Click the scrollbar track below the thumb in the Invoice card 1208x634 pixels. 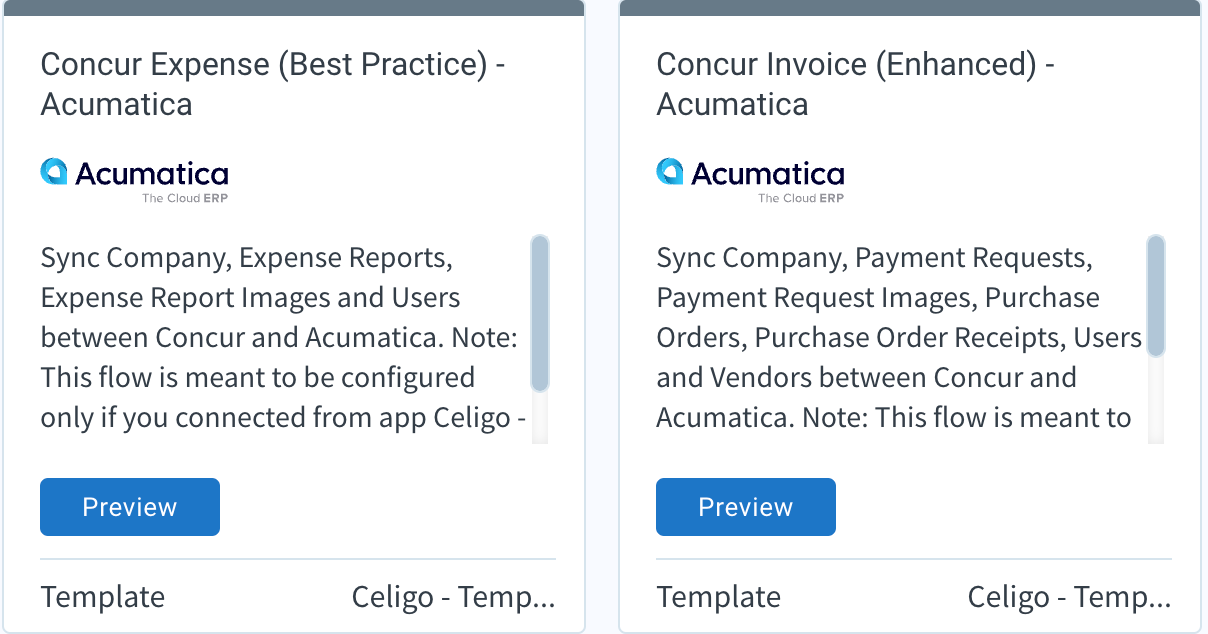point(1156,400)
